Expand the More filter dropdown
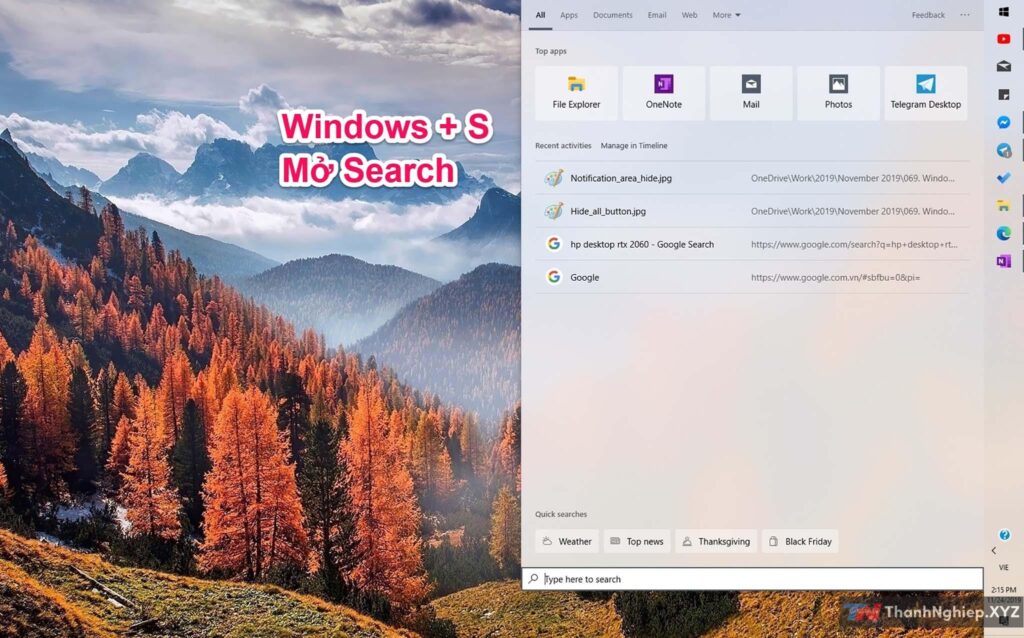Viewport: 1024px width, 638px height. click(x=726, y=15)
